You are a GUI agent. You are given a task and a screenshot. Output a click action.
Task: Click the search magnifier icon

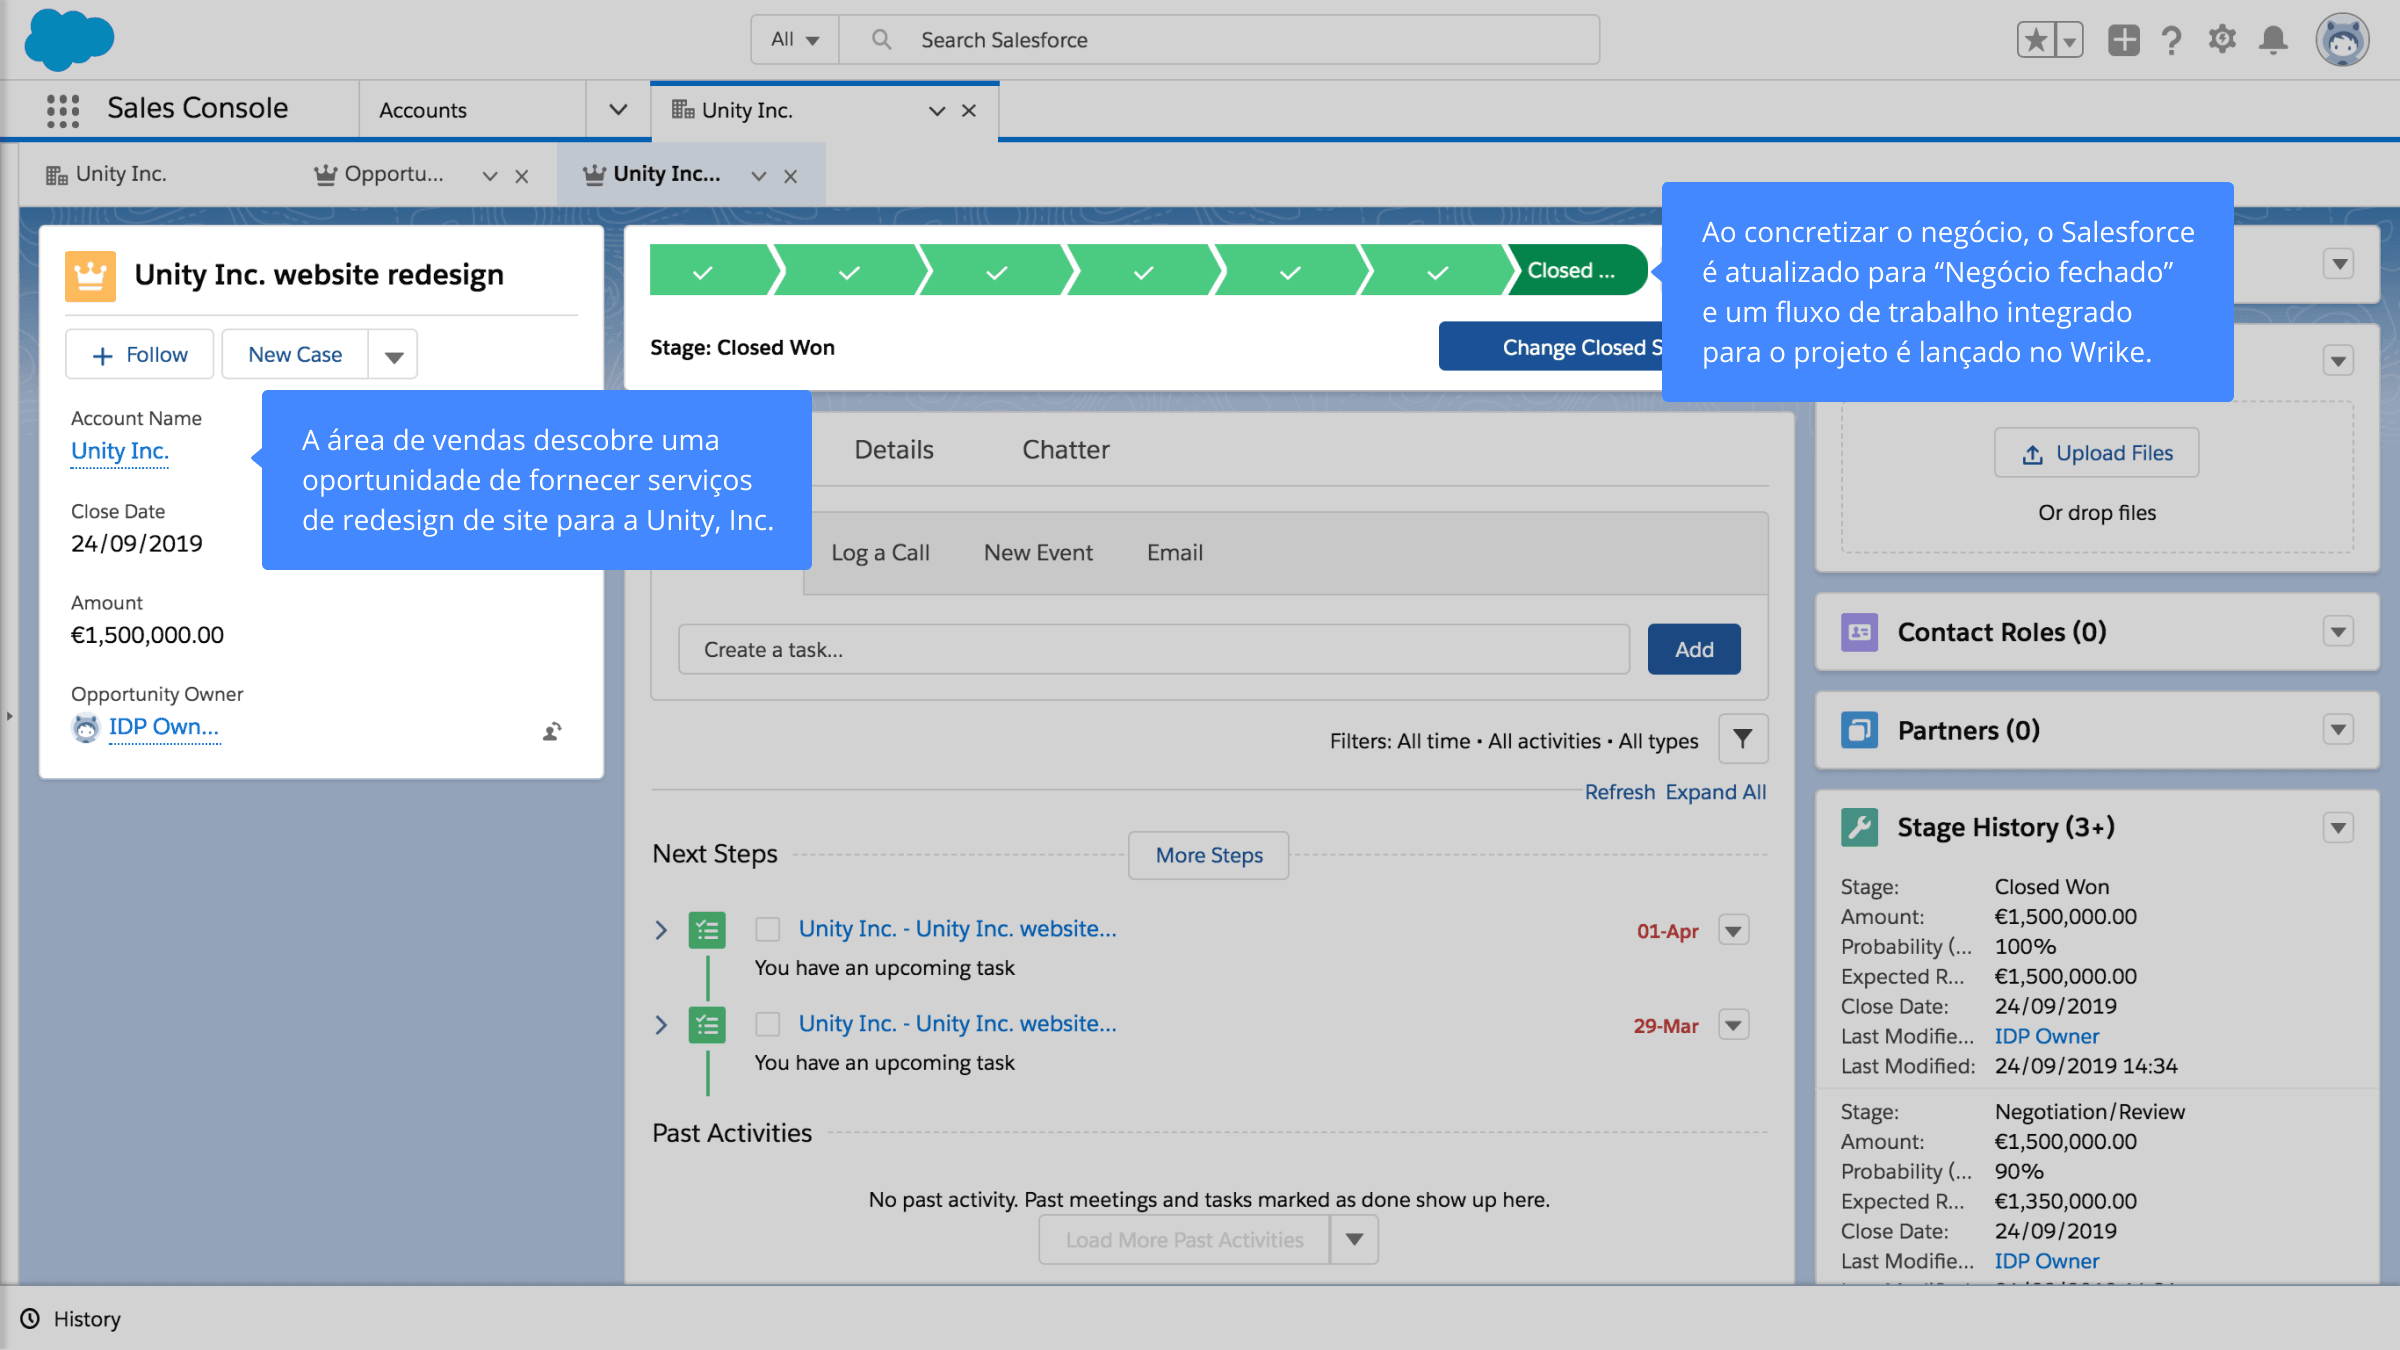[x=881, y=40]
